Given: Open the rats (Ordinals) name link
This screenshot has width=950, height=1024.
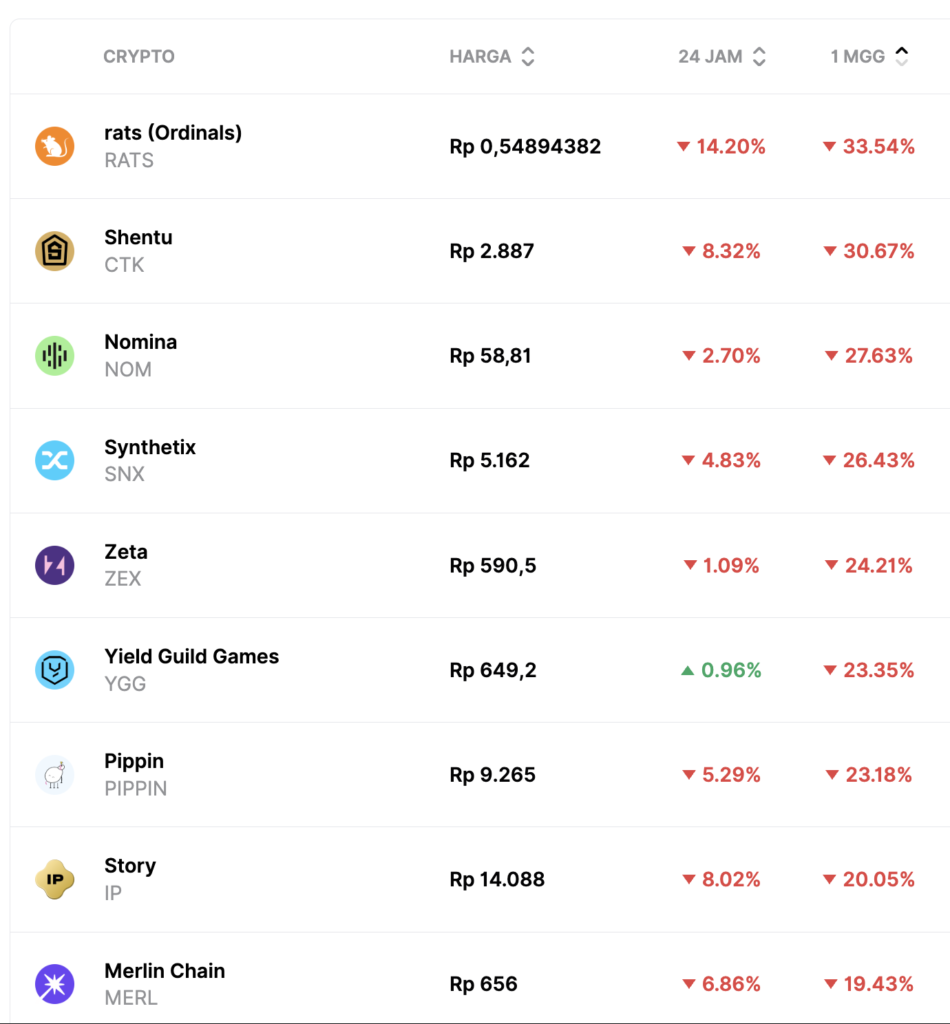Looking at the screenshot, I should 173,133.
